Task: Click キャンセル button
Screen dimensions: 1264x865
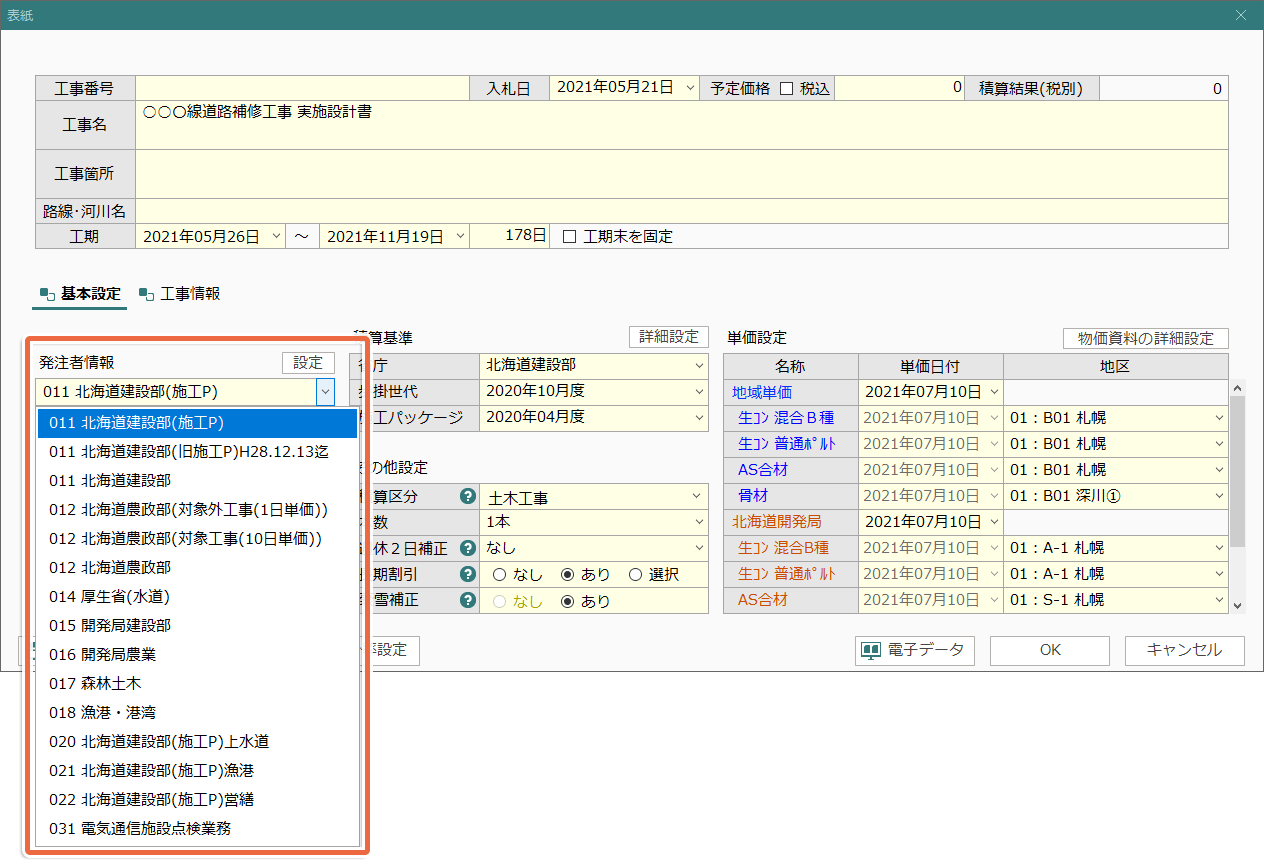Action: [1185, 651]
